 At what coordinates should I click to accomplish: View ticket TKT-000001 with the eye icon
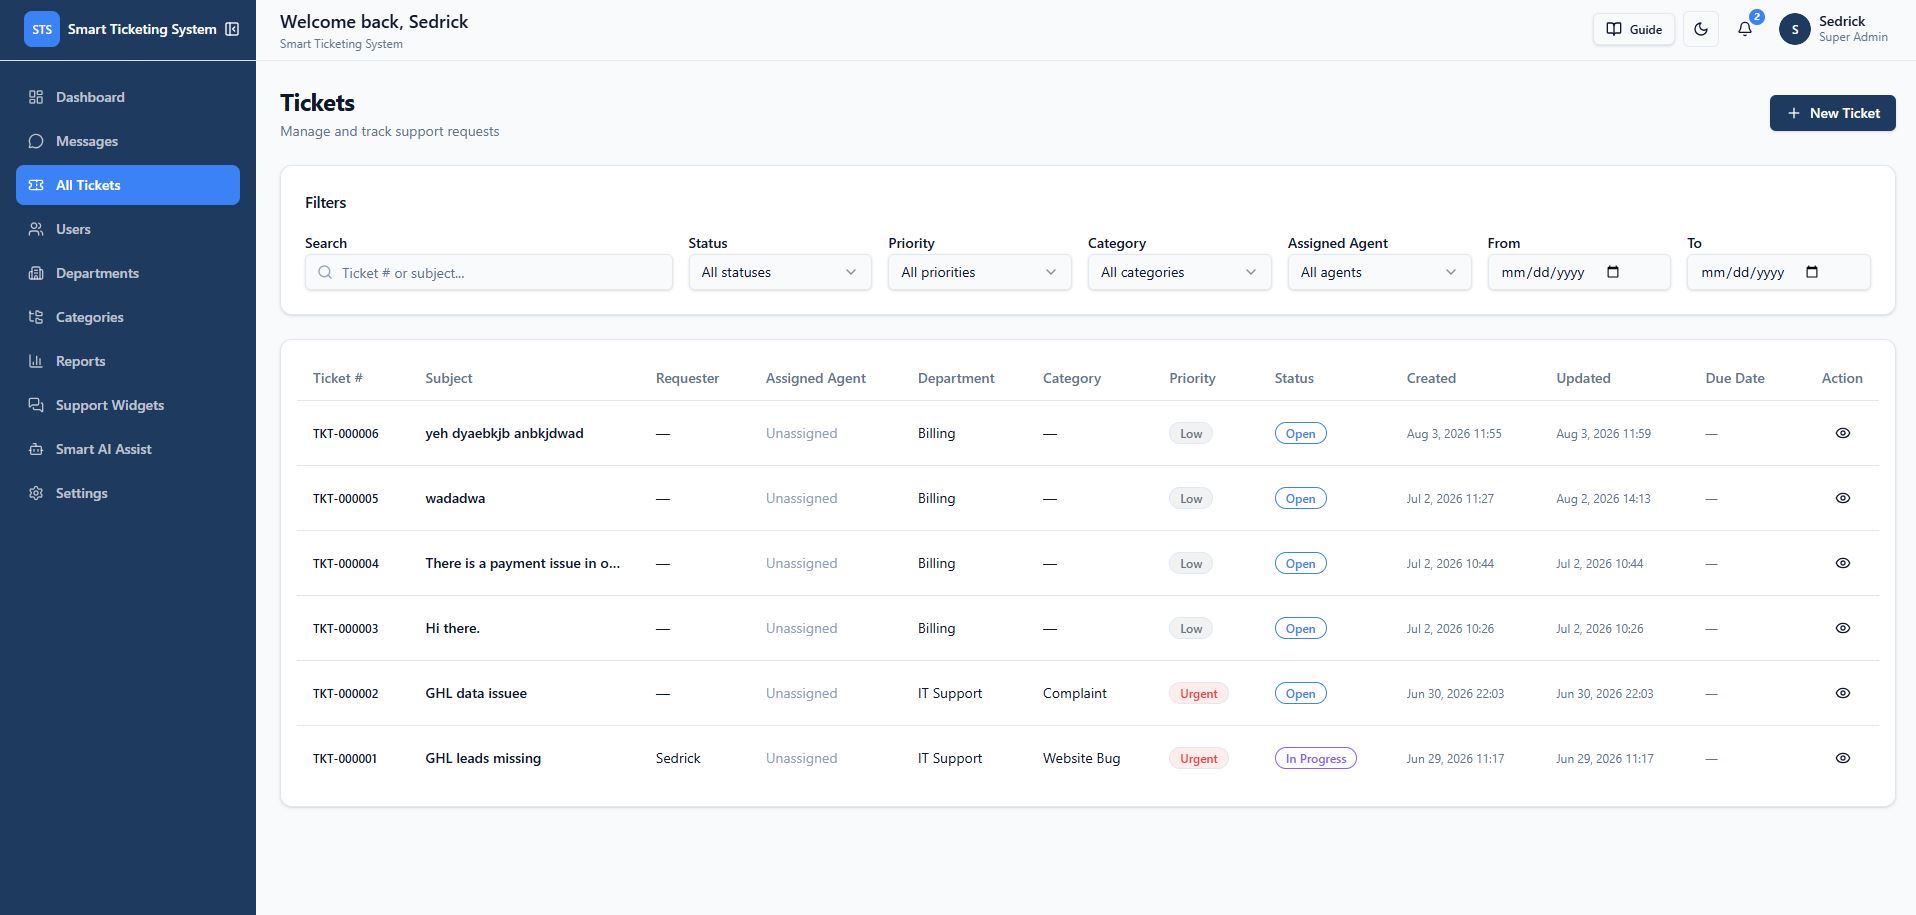1843,758
